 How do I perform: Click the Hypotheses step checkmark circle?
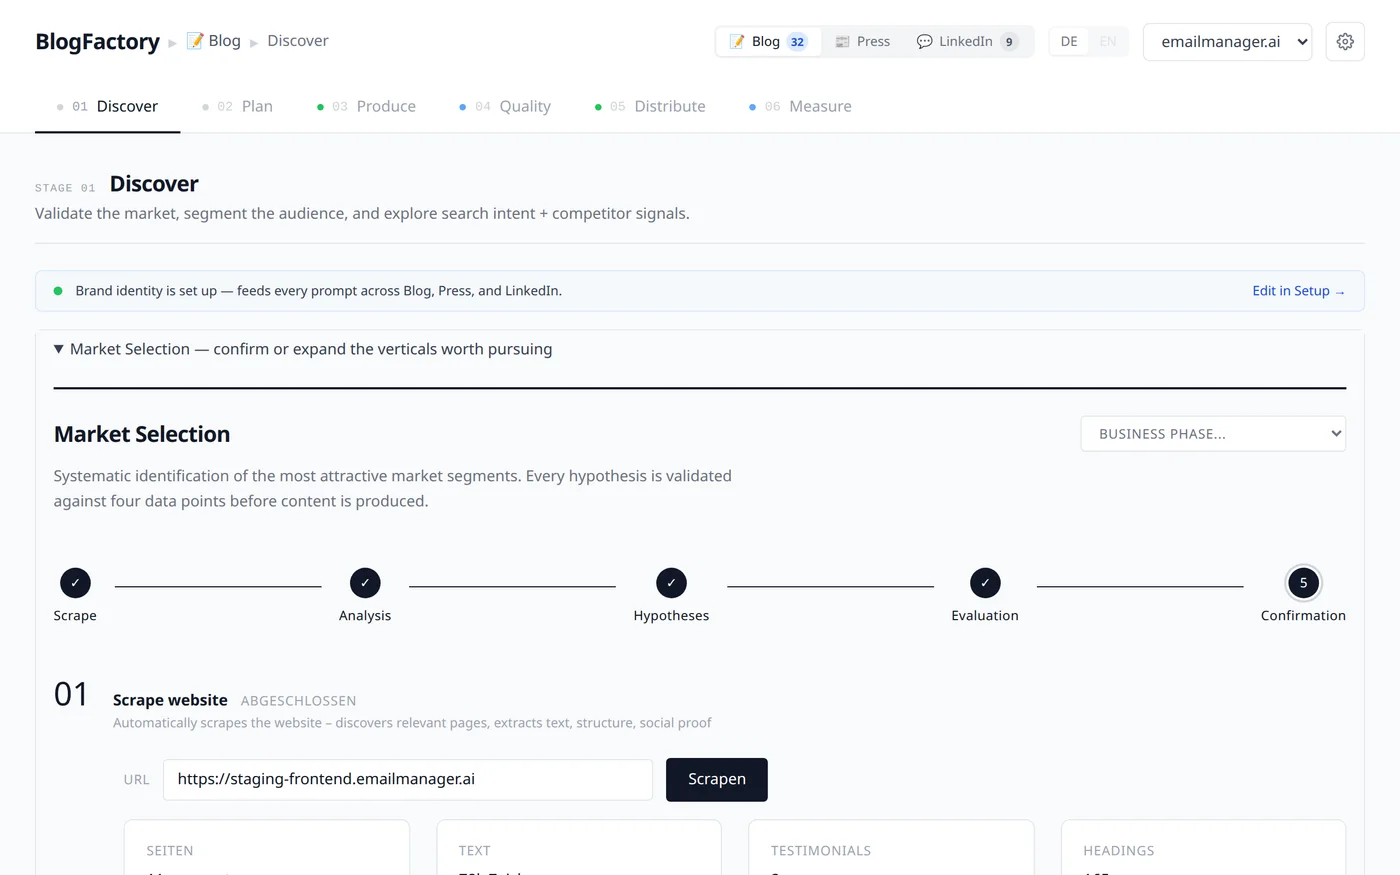[671, 583]
